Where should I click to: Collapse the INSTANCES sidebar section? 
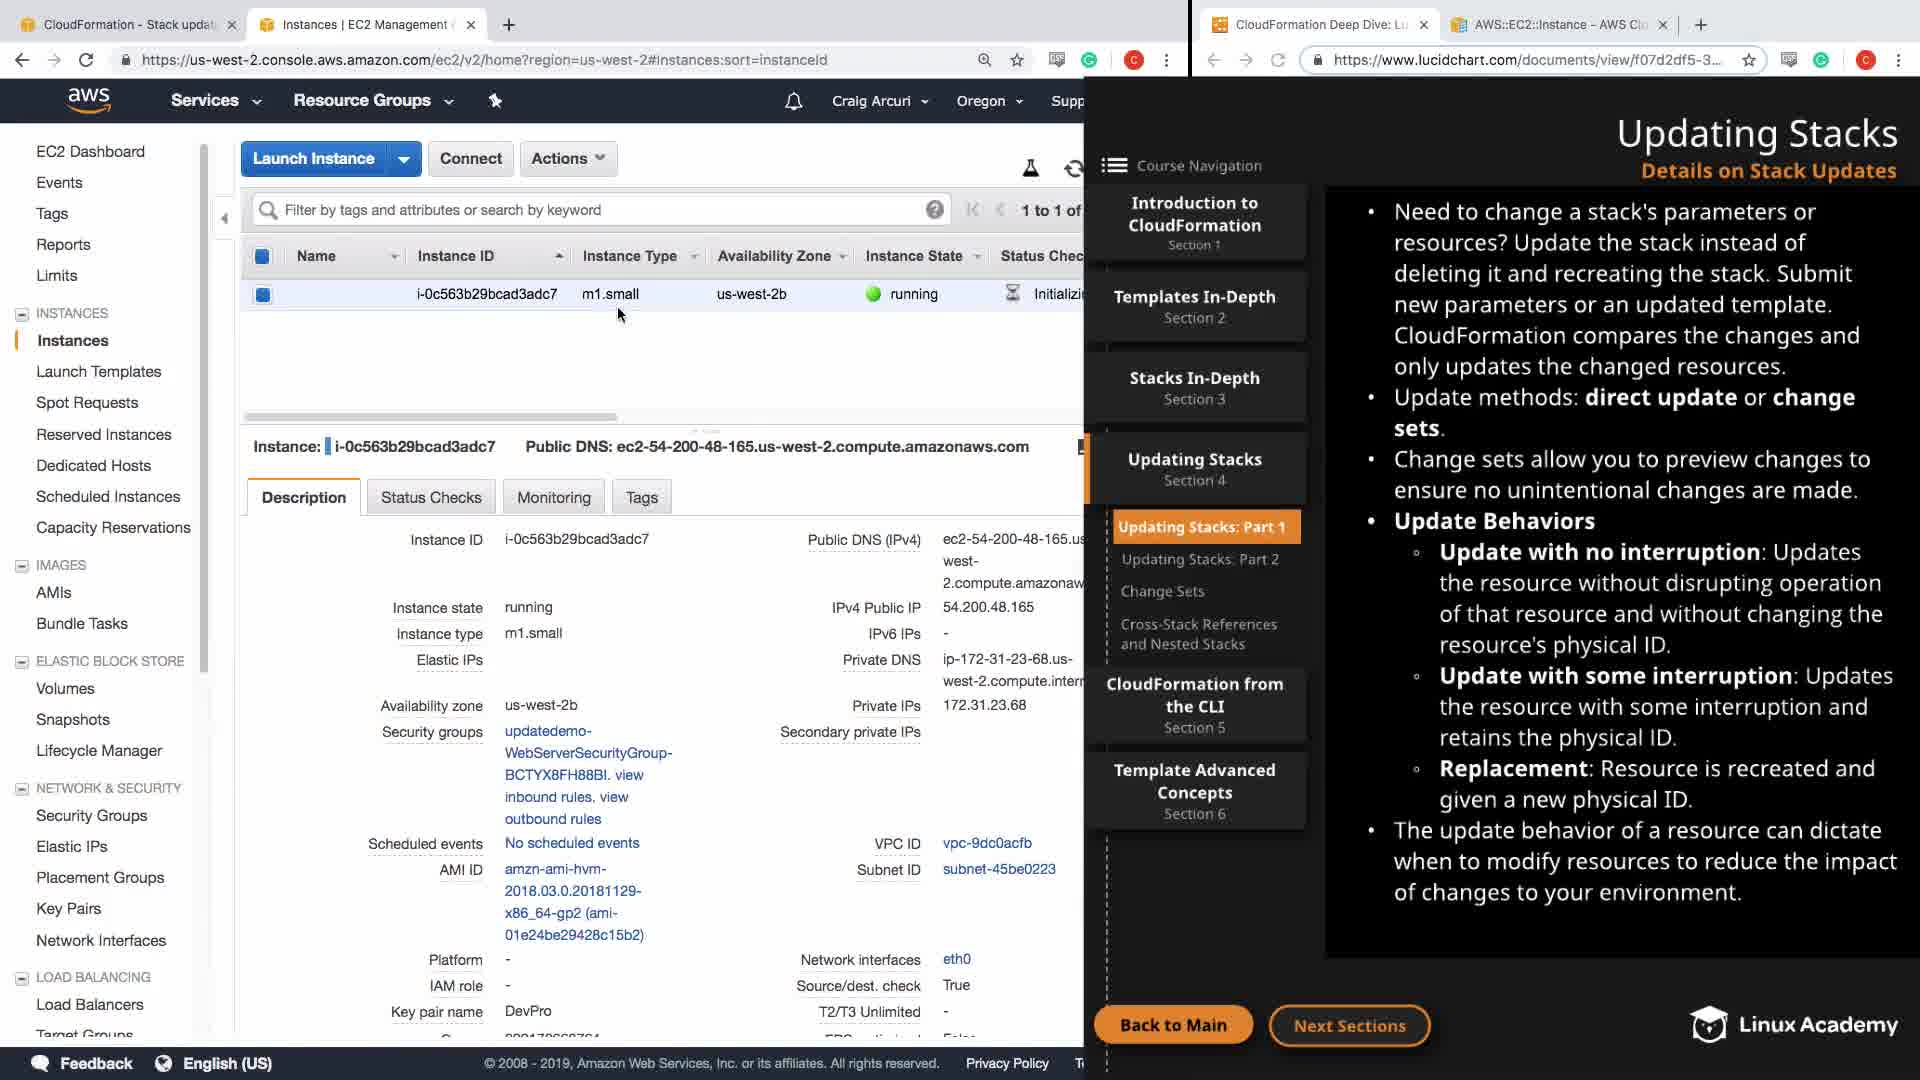pos(22,314)
